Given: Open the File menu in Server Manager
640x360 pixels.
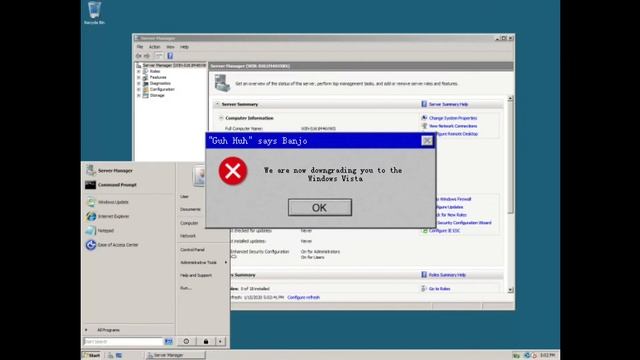Looking at the screenshot, I should click(140, 47).
